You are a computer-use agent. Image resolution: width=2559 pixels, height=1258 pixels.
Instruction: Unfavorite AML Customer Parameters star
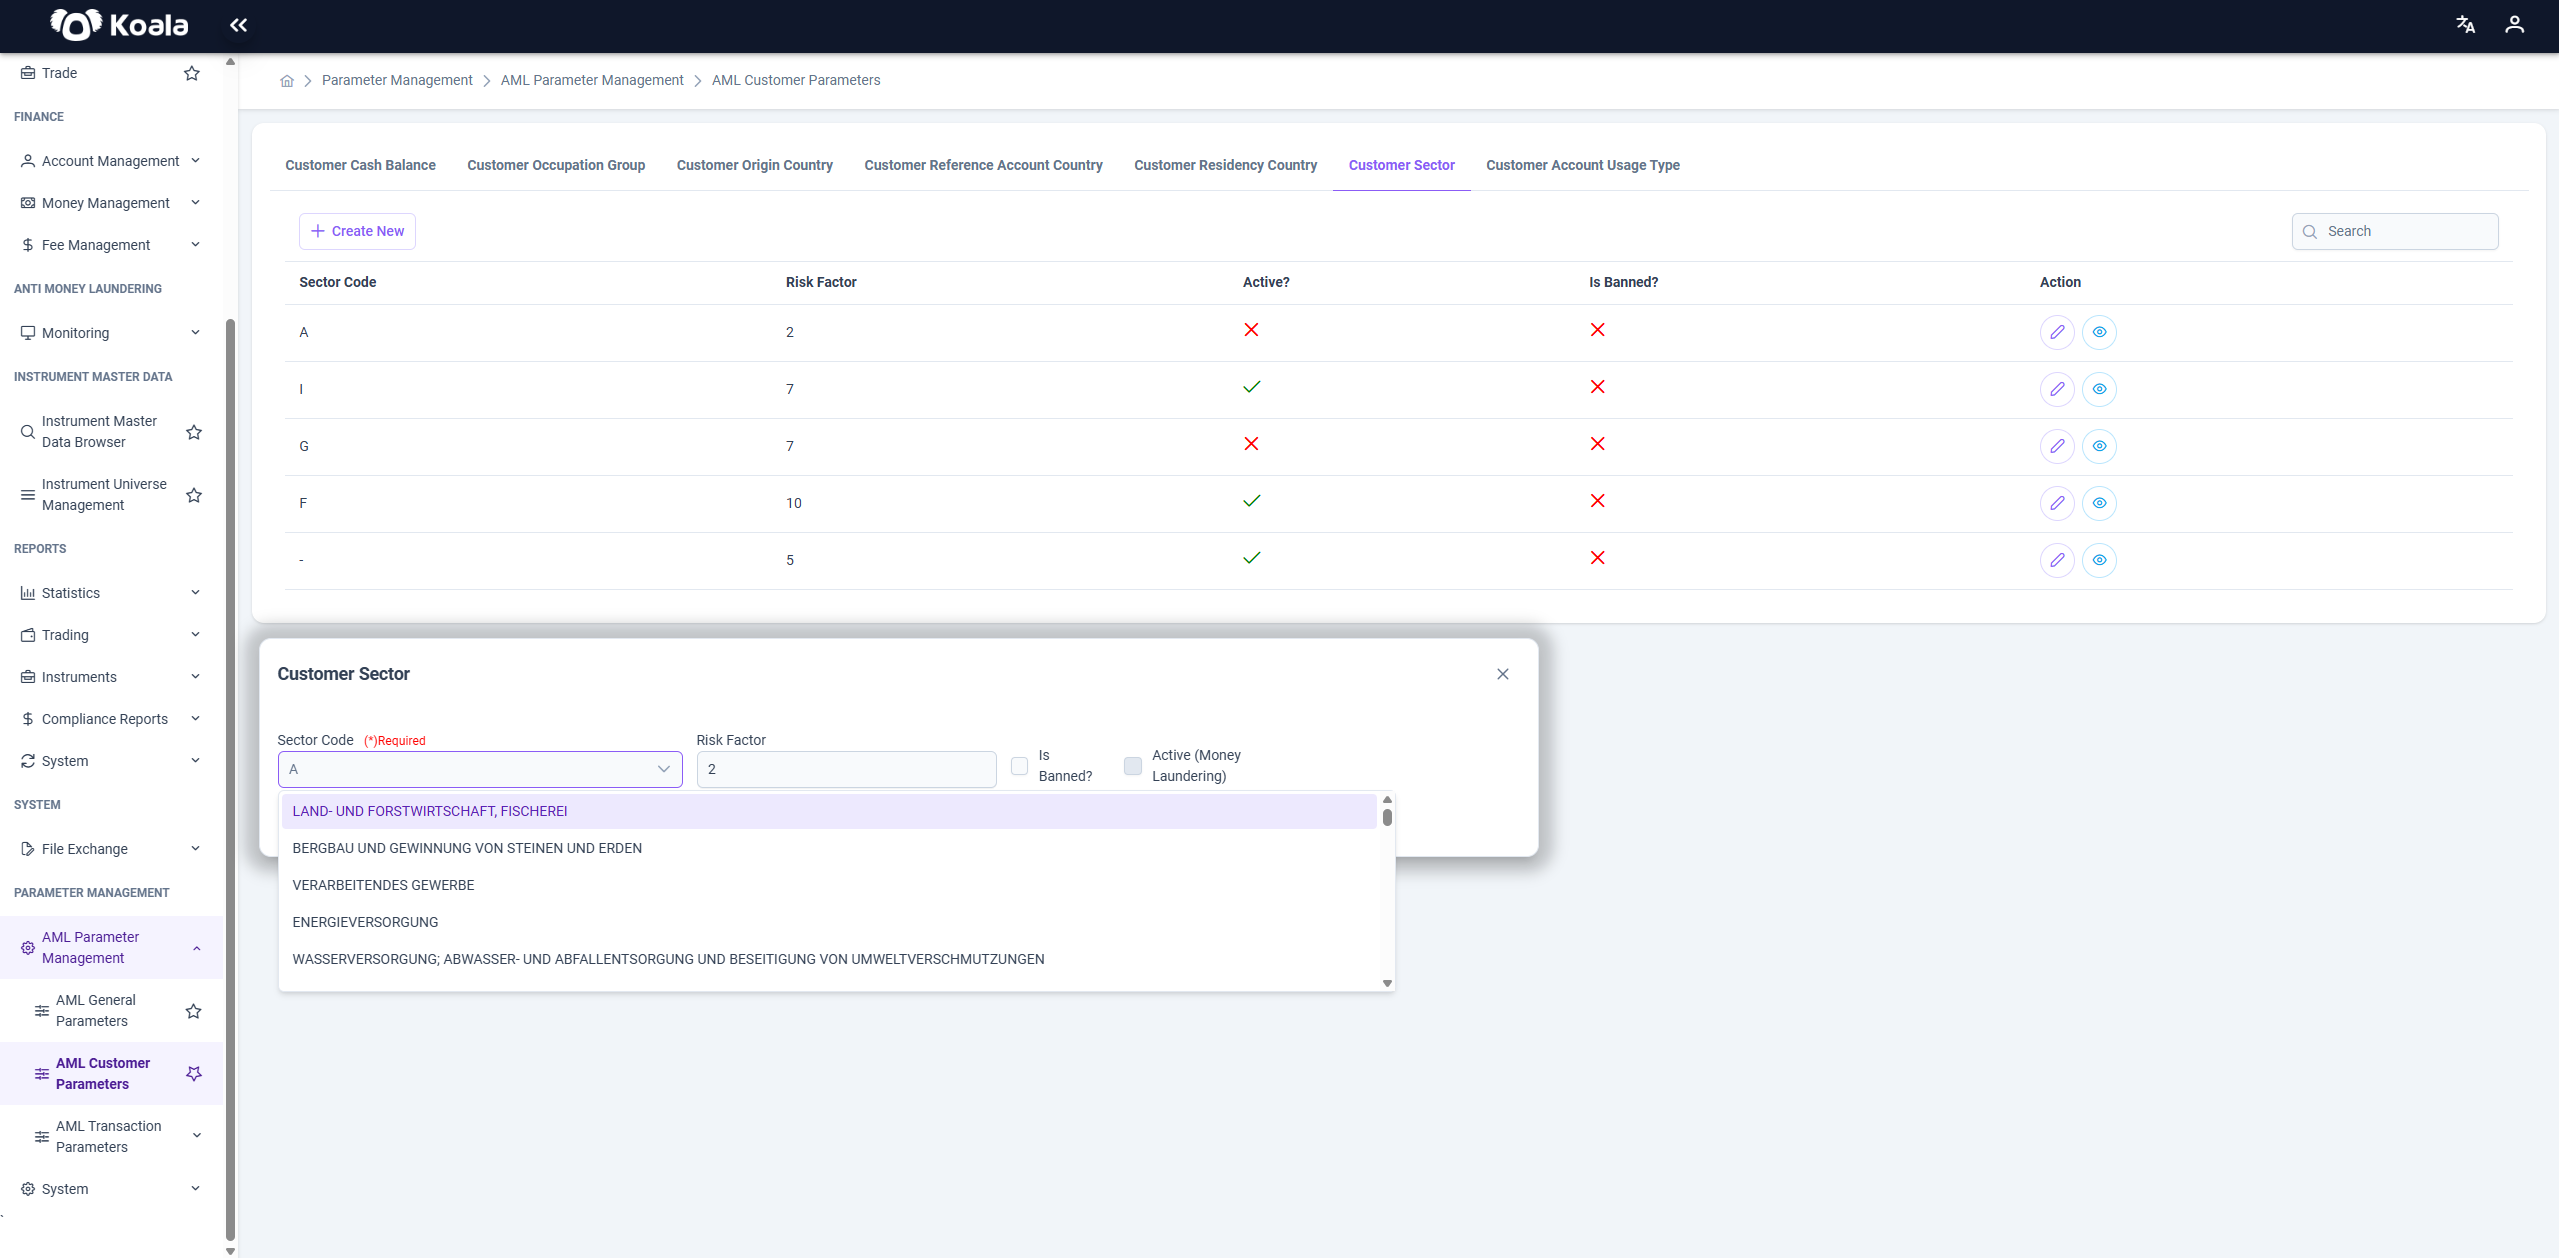point(194,1074)
